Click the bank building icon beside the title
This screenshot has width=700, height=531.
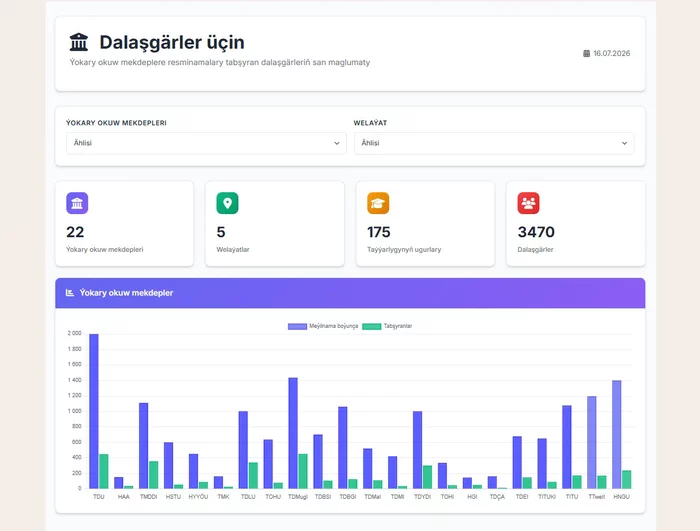tap(79, 42)
